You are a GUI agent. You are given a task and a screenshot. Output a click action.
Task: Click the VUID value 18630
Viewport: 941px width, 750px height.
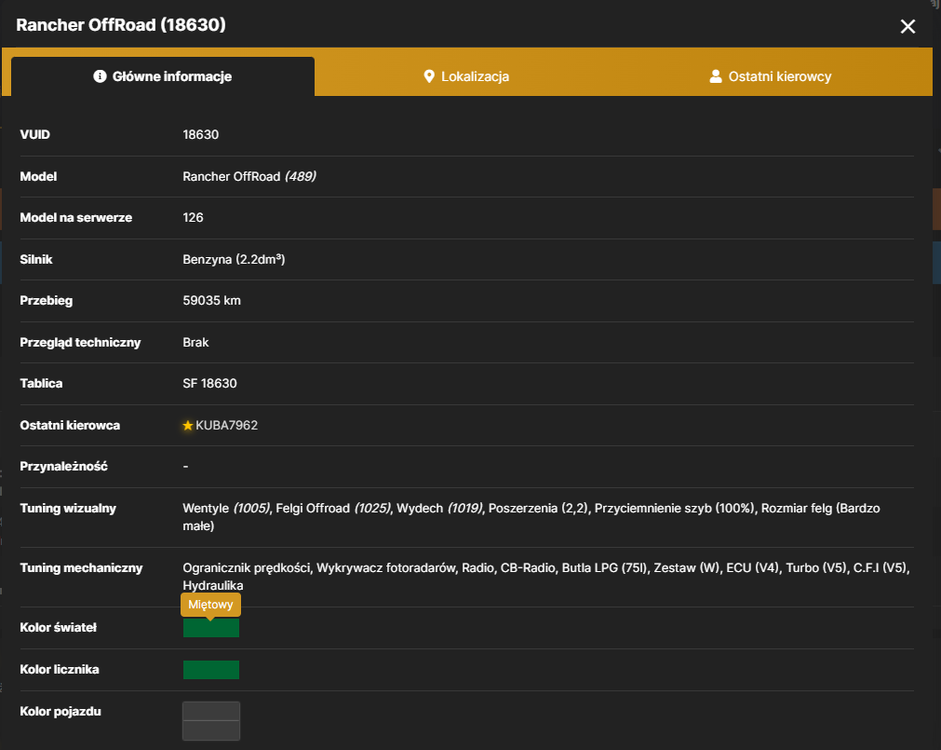(x=201, y=135)
